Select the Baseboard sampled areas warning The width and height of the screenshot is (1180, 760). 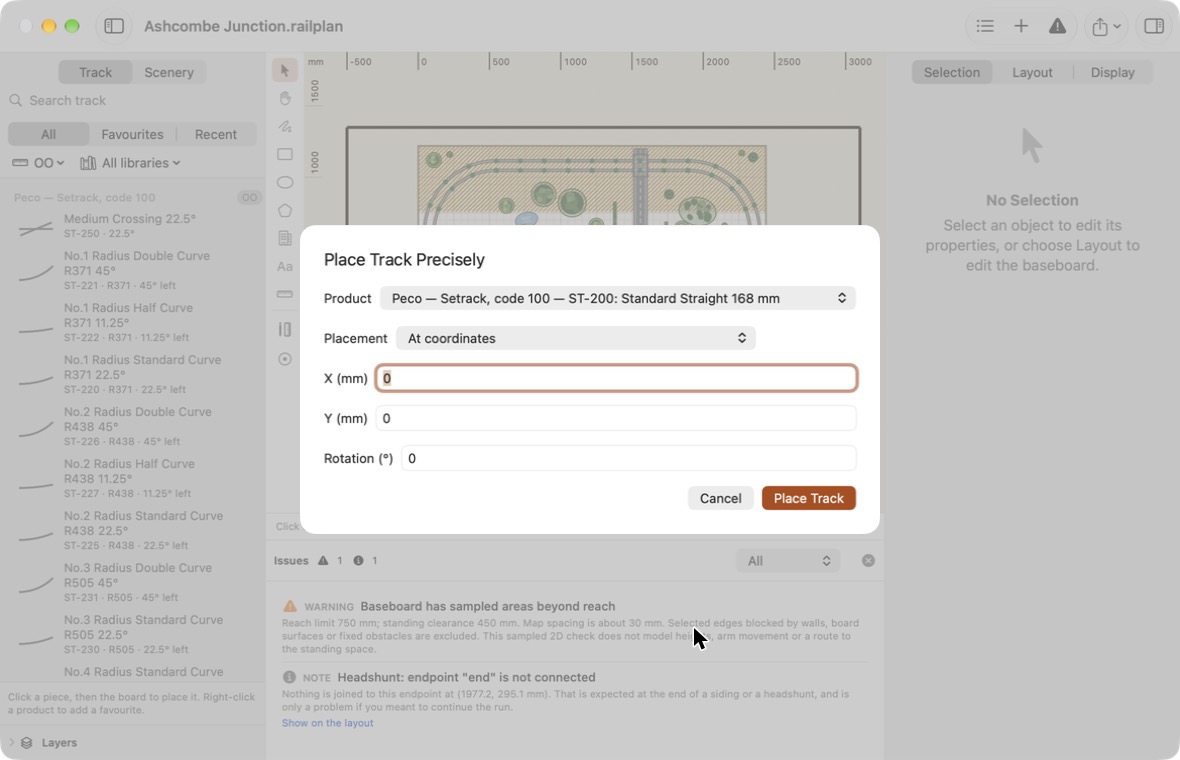pos(574,627)
